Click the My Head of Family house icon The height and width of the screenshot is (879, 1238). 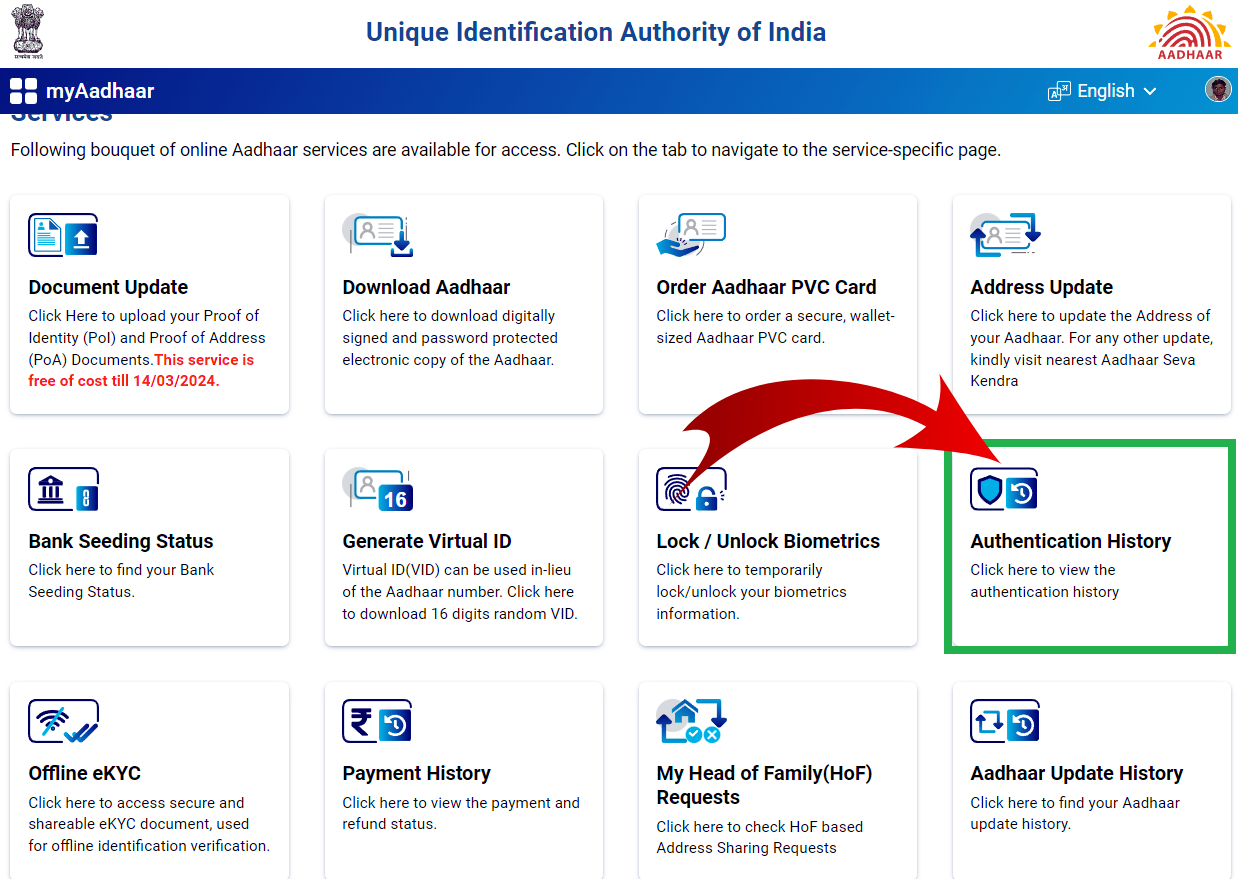point(691,721)
